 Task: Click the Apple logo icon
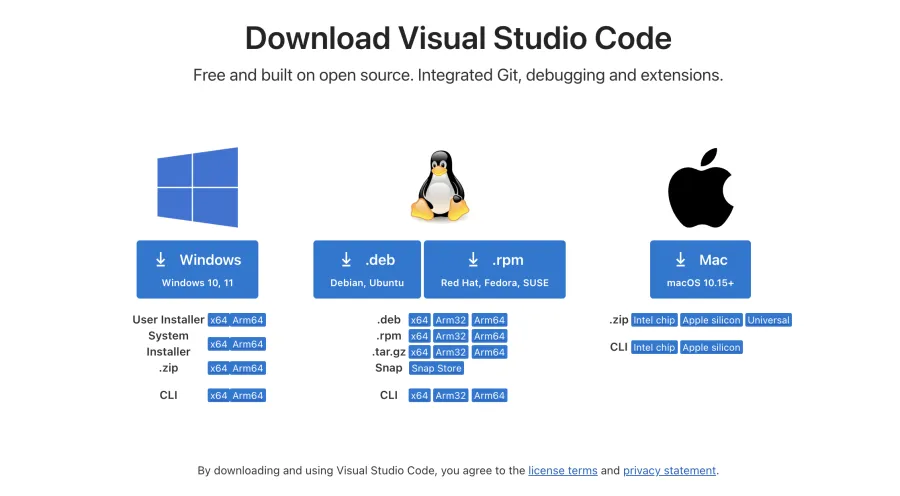(x=700, y=188)
